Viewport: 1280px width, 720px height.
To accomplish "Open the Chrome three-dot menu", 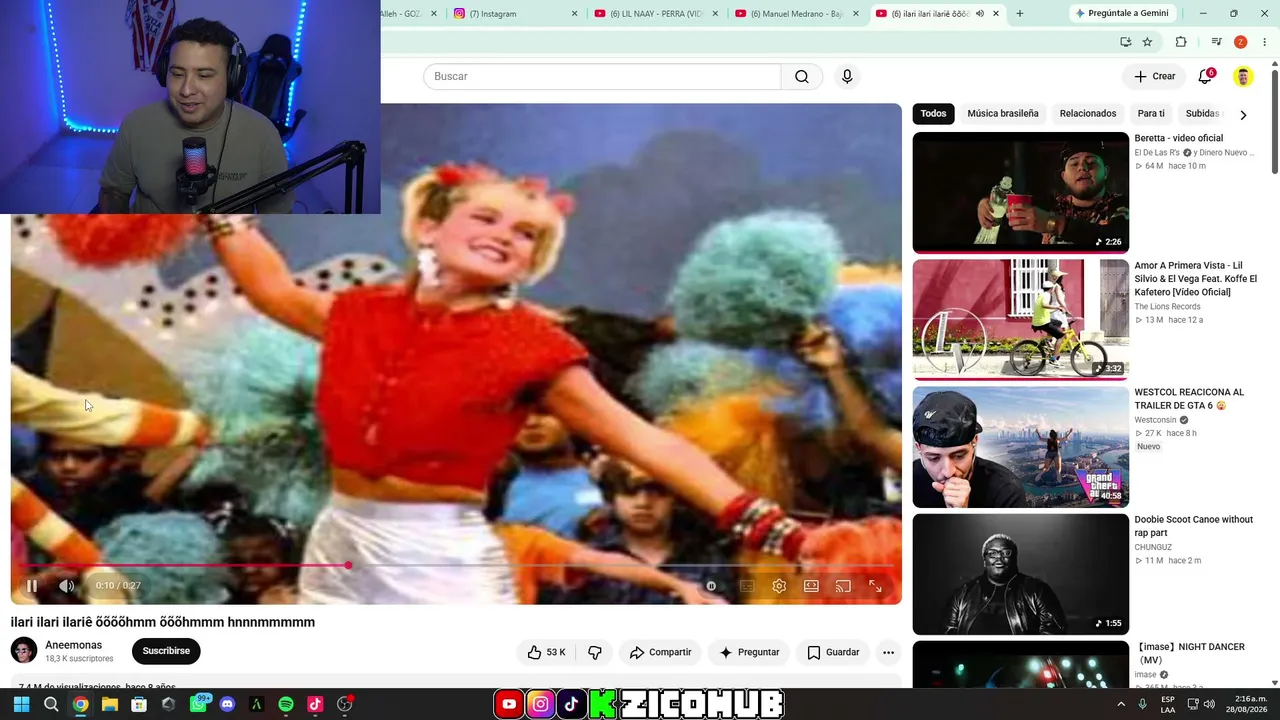I will tap(1265, 42).
